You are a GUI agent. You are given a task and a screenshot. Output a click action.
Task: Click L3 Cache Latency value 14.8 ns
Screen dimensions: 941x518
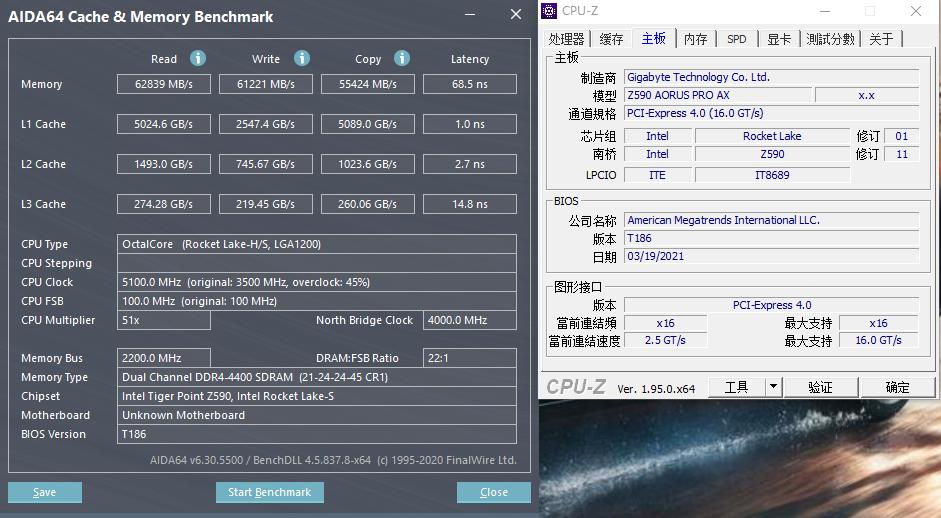[470, 204]
